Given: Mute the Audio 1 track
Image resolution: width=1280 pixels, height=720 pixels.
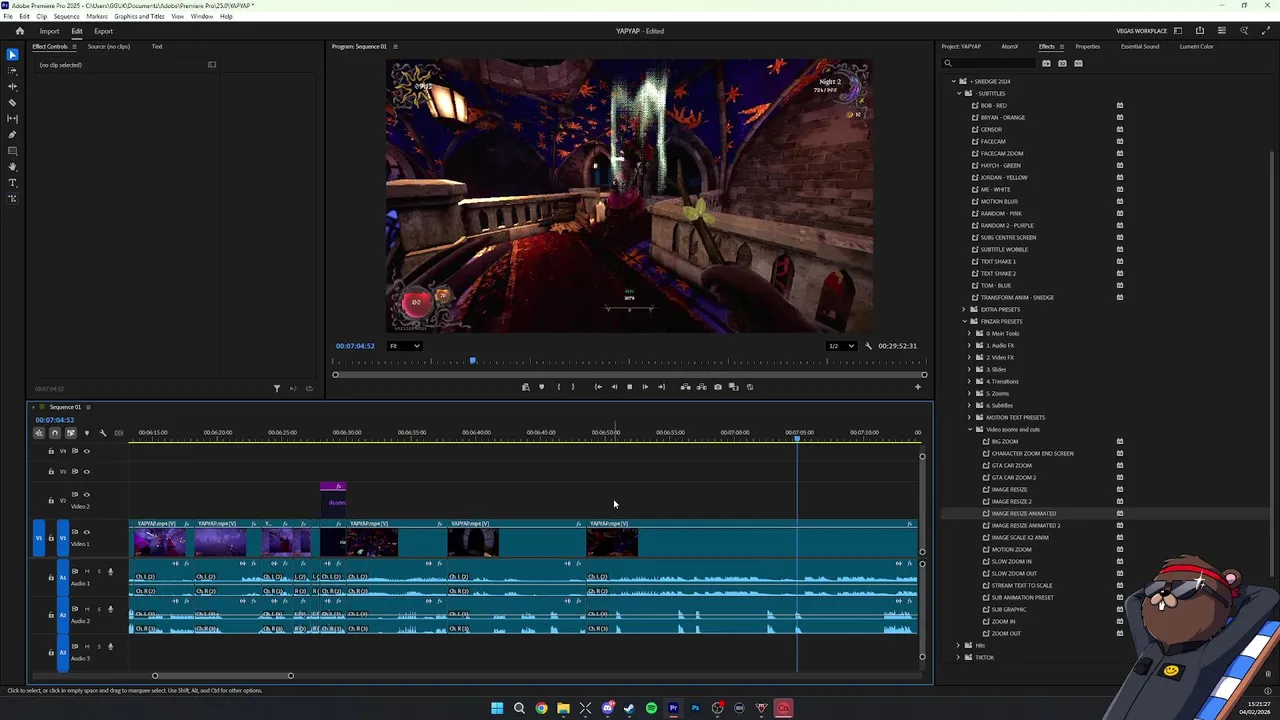Looking at the screenshot, I should coord(87,572).
